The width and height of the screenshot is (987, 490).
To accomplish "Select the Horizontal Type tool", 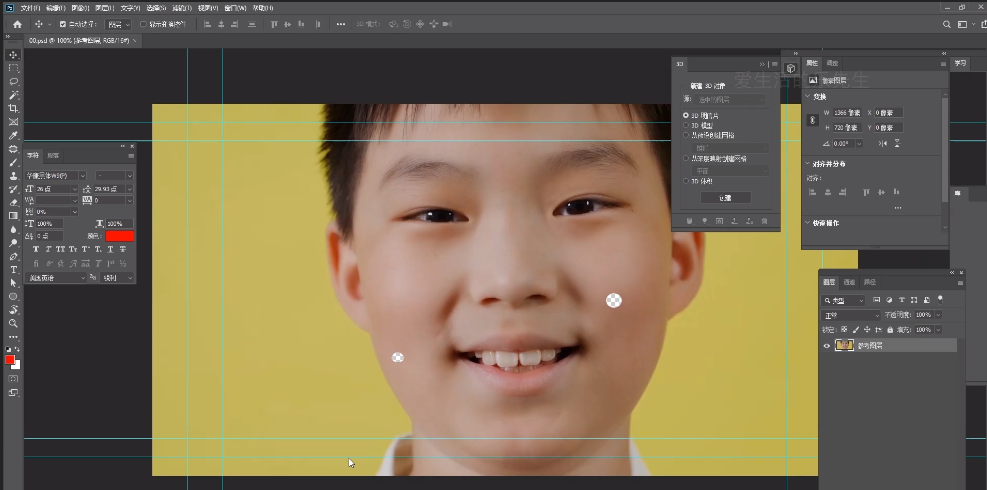I will tap(13, 270).
